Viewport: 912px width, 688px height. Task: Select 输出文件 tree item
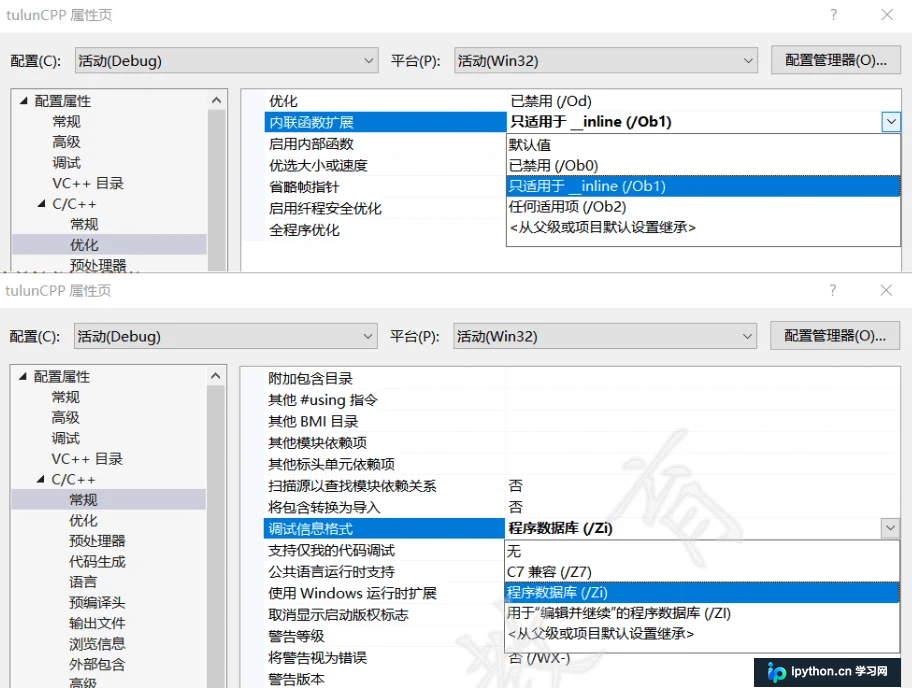point(97,623)
